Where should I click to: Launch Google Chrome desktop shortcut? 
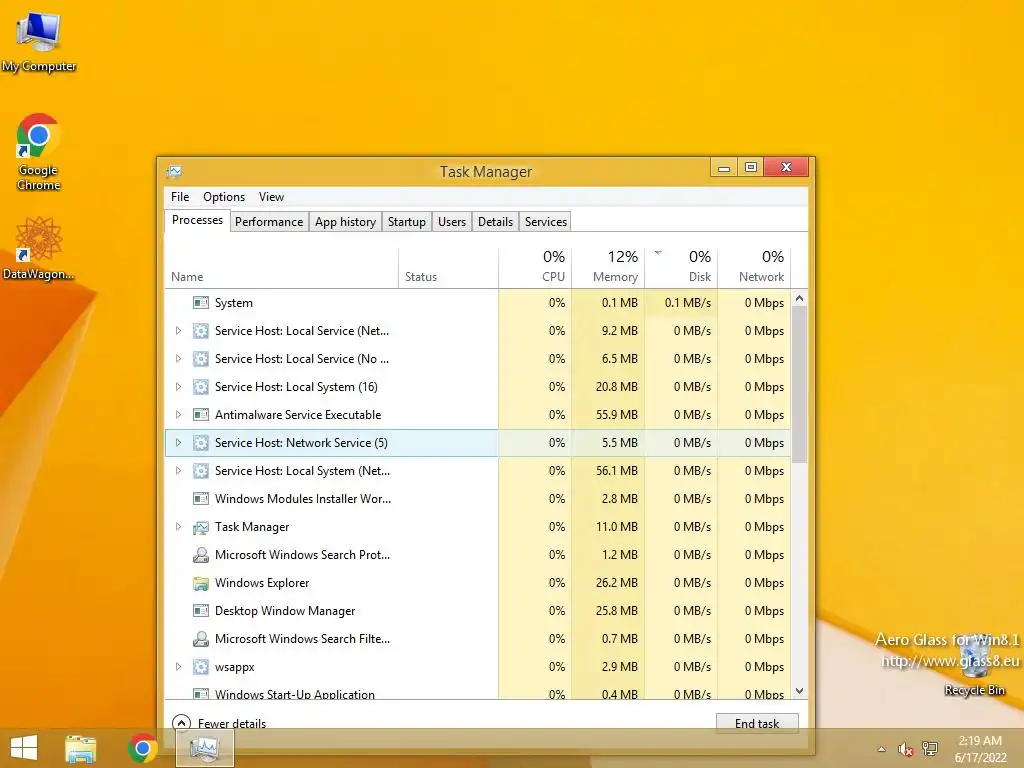pyautogui.click(x=38, y=152)
